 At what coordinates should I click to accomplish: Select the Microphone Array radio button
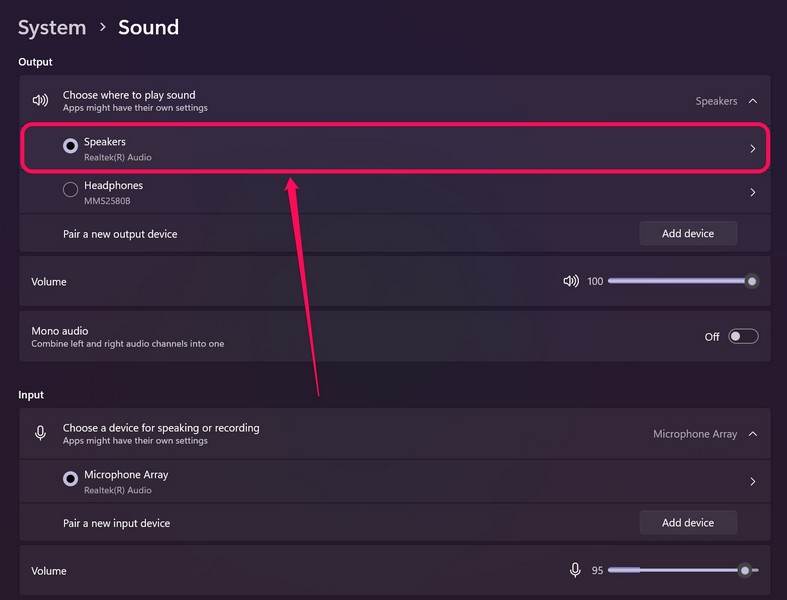pos(71,479)
